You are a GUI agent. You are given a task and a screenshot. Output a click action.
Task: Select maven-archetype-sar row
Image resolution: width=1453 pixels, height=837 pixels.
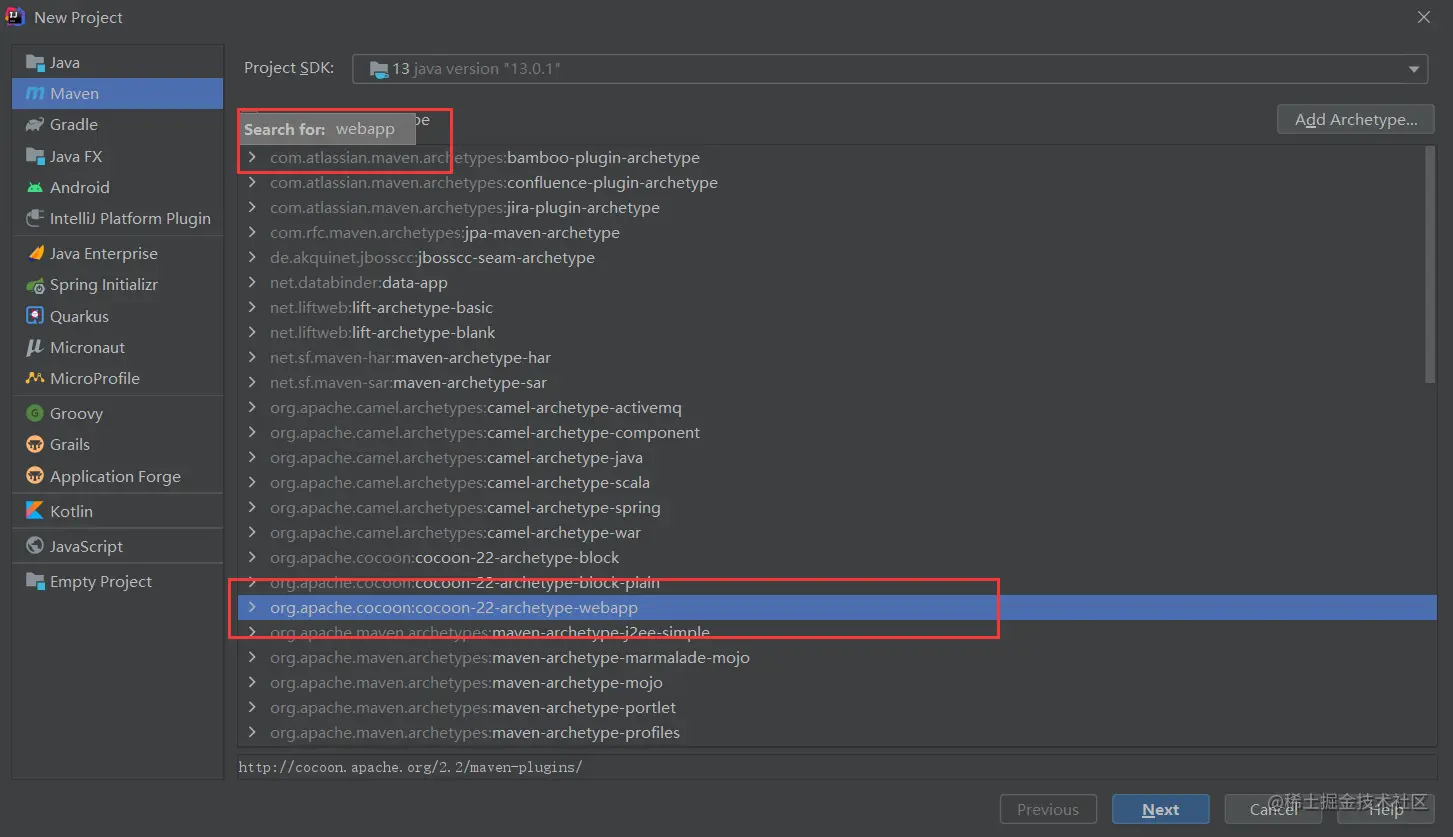pyautogui.click(x=836, y=382)
